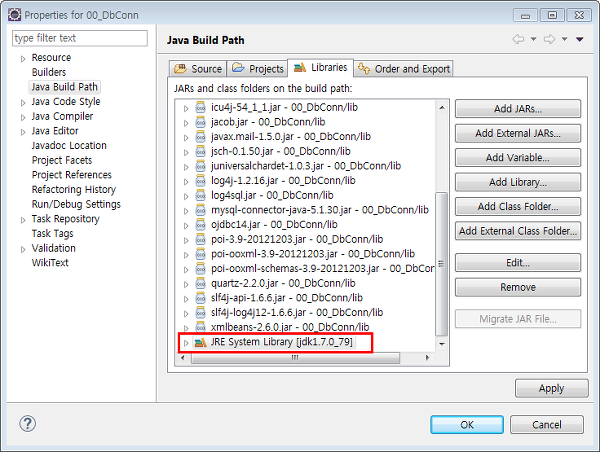
Task: Expand the Java Editor node
Action: tap(23, 132)
